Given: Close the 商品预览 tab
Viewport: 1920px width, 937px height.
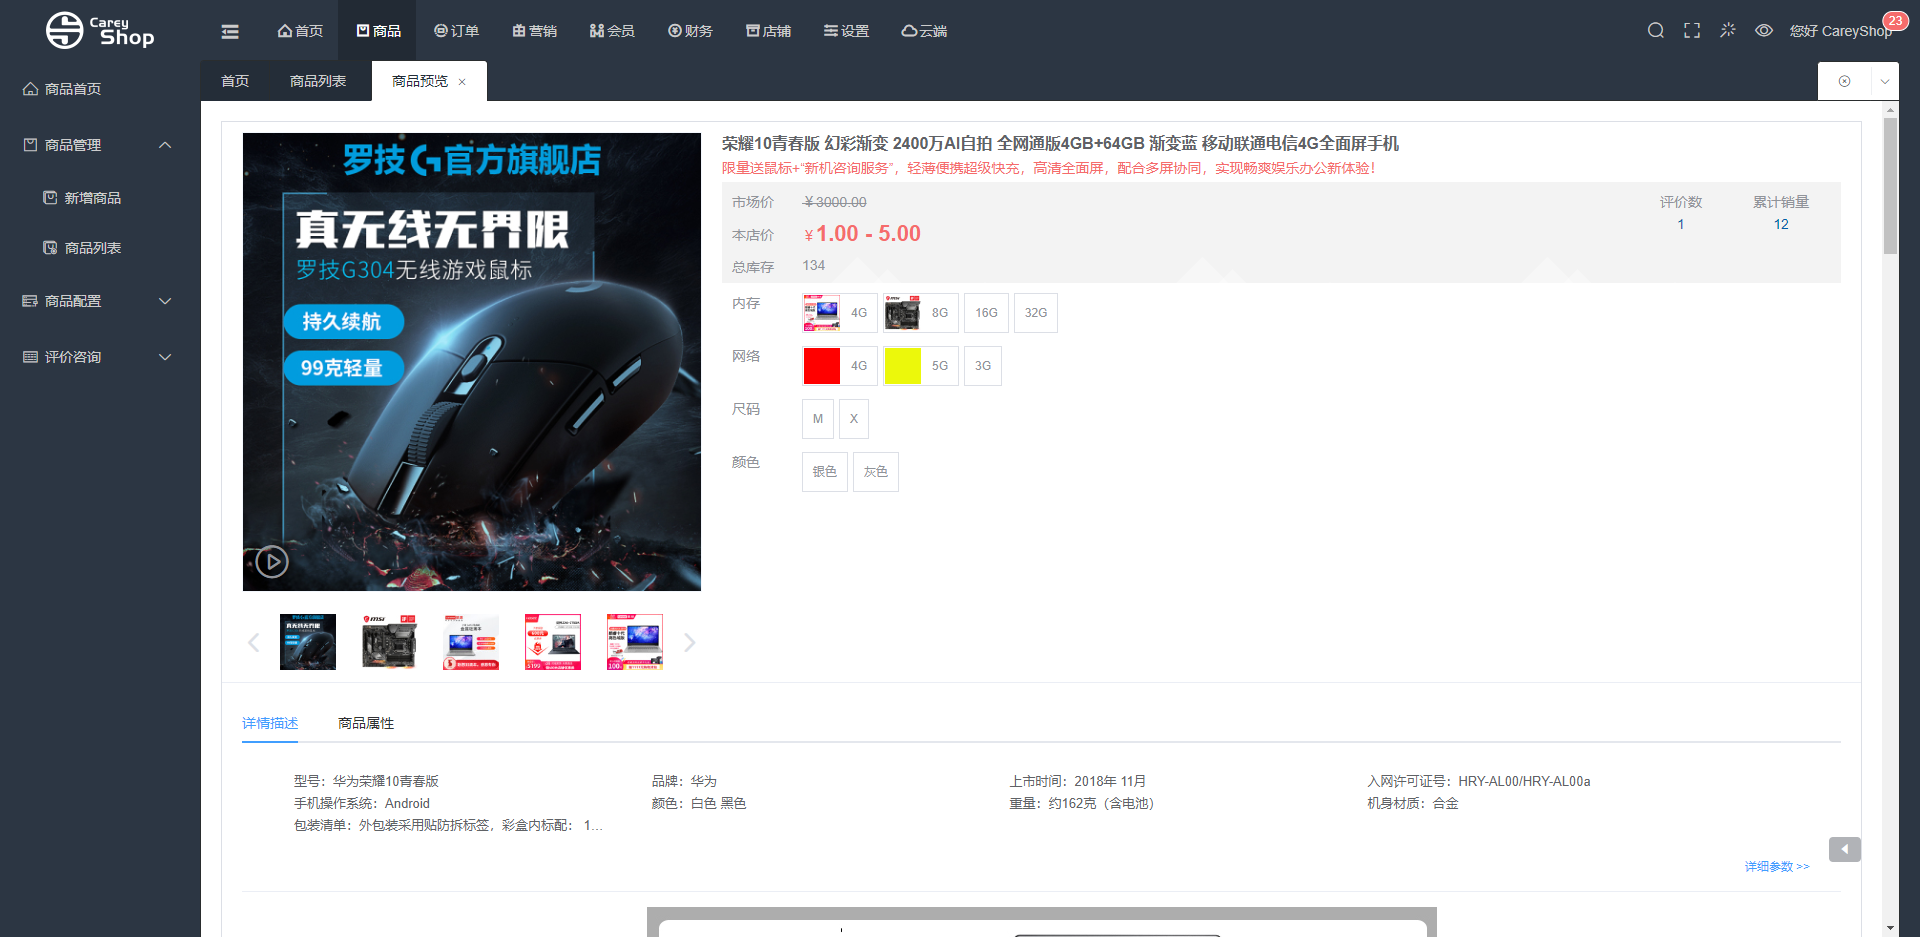Looking at the screenshot, I should 462,82.
